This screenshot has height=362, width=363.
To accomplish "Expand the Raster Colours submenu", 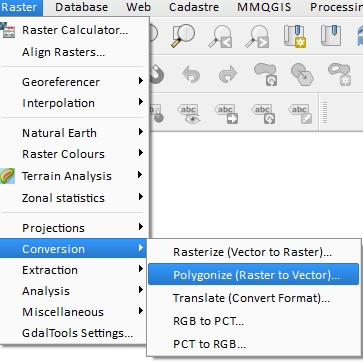I will pos(75,154).
